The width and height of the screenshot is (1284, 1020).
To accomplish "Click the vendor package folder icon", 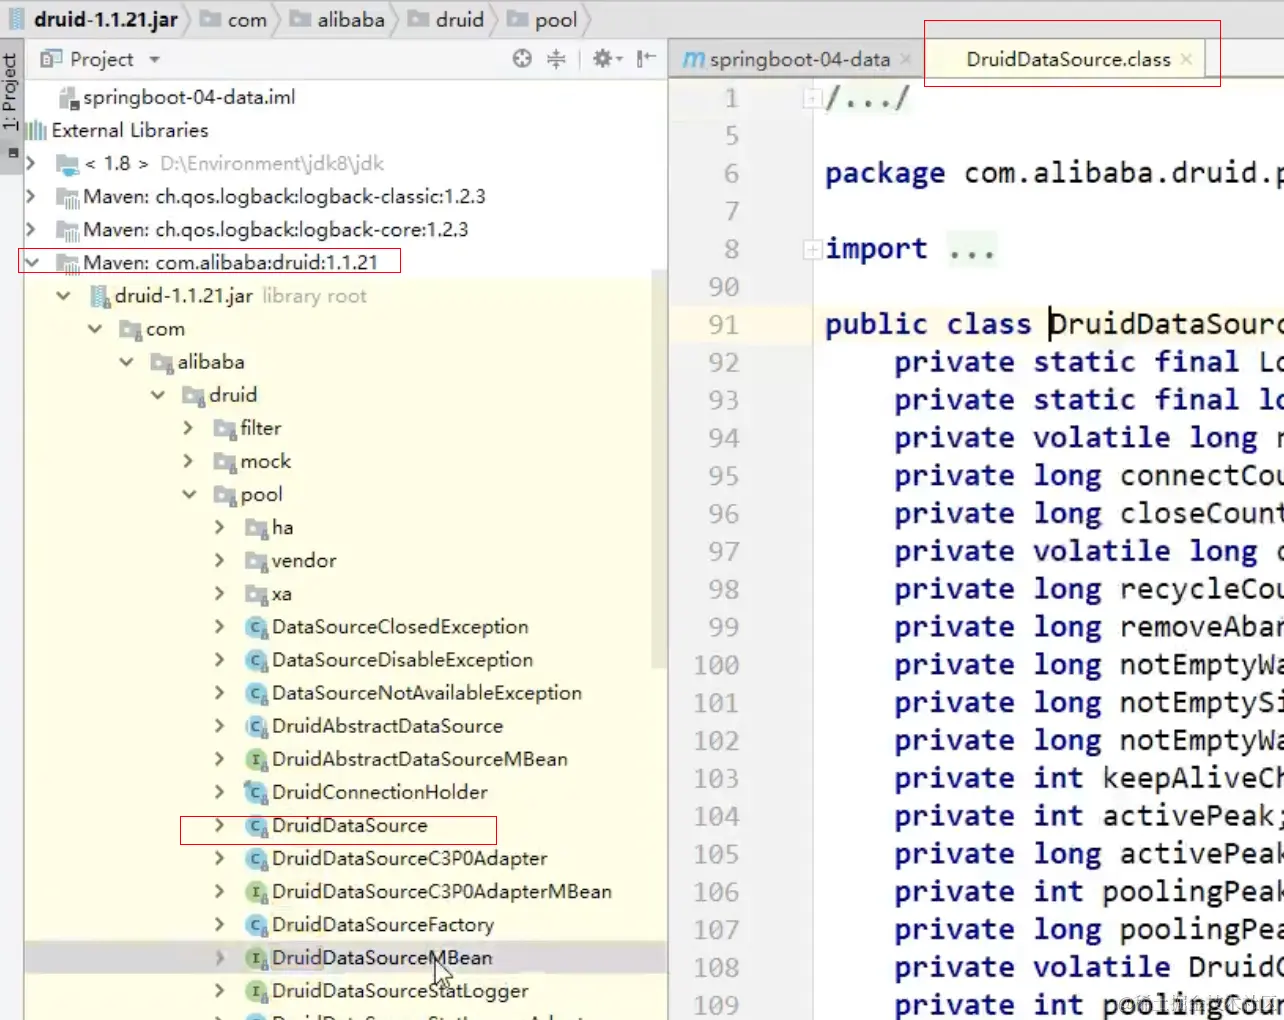I will coord(256,561).
